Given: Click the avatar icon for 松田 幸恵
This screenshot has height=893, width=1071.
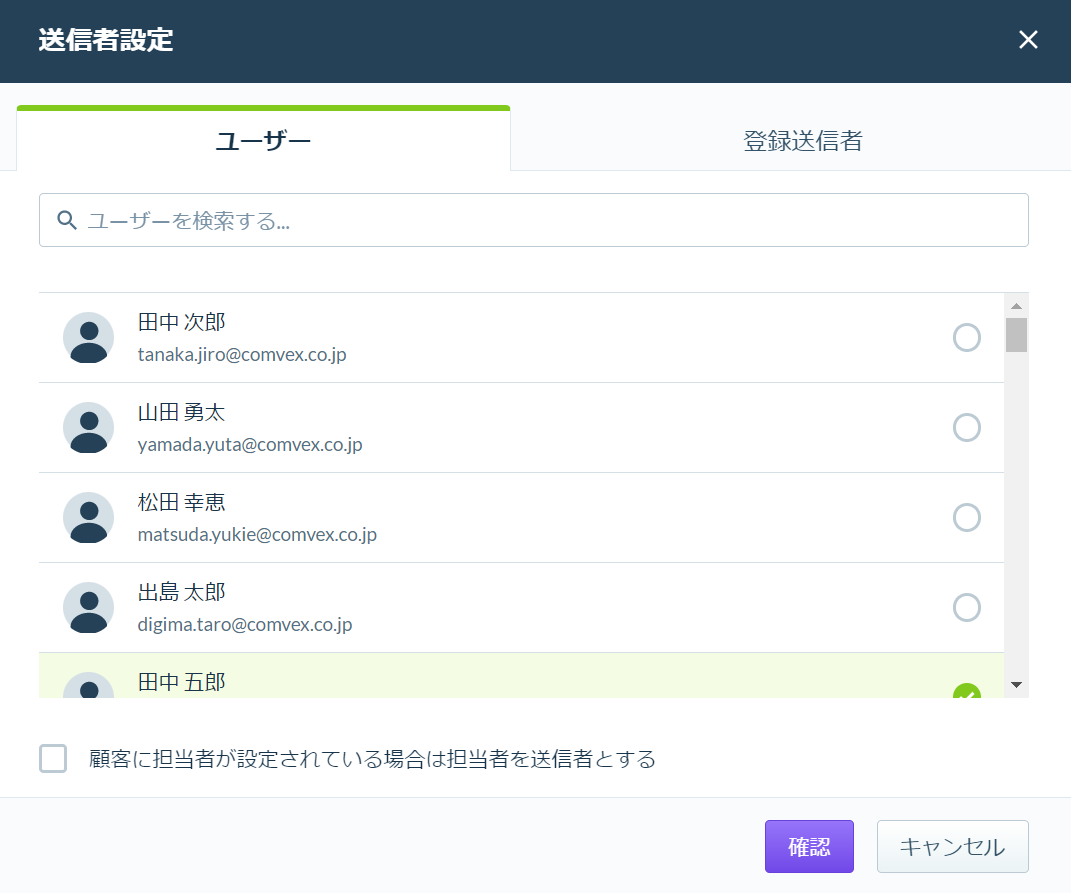Looking at the screenshot, I should click(x=89, y=518).
